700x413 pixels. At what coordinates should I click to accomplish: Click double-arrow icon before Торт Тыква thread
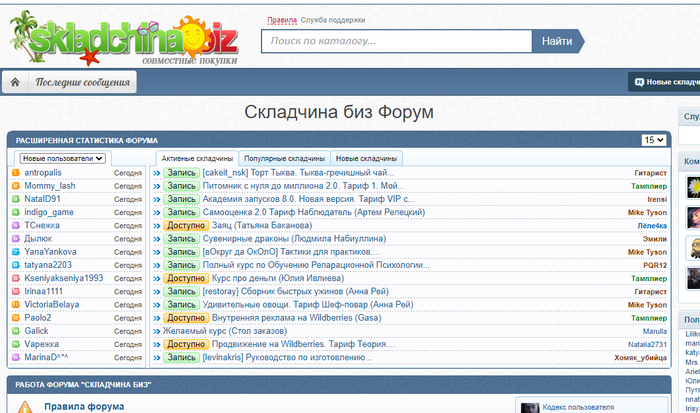coord(156,173)
